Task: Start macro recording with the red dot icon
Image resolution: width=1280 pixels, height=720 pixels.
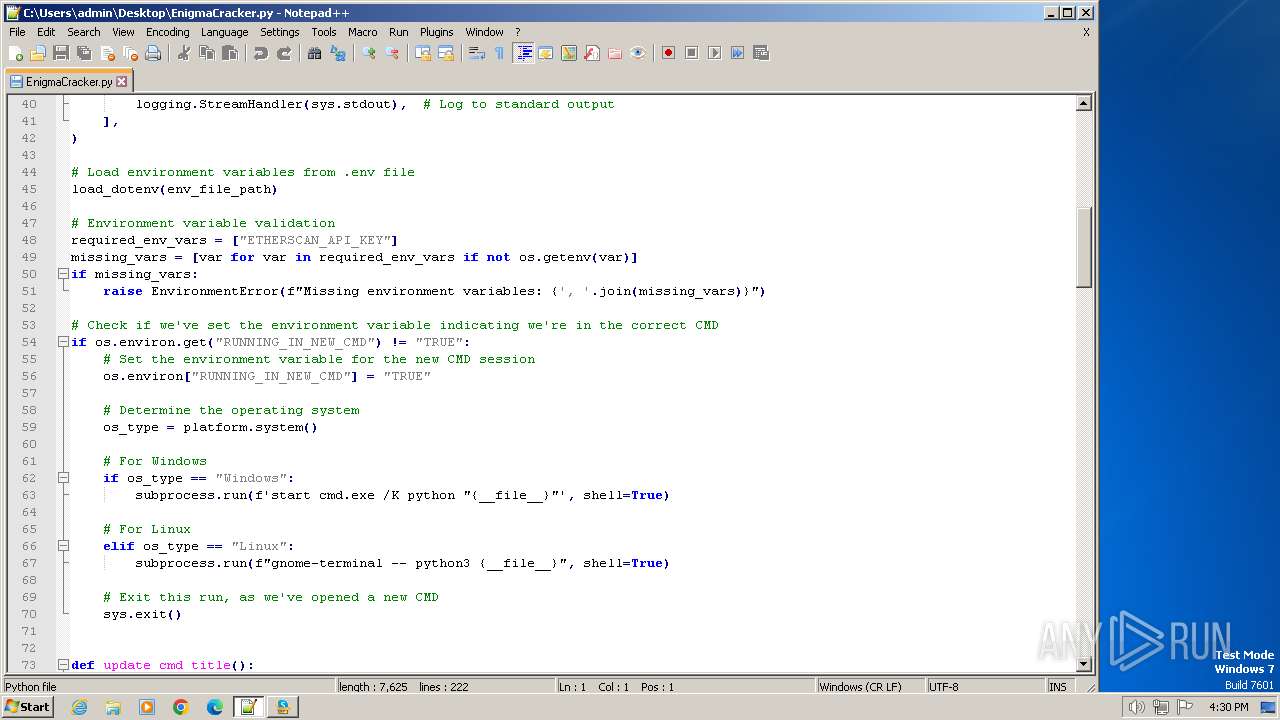Action: [669, 53]
